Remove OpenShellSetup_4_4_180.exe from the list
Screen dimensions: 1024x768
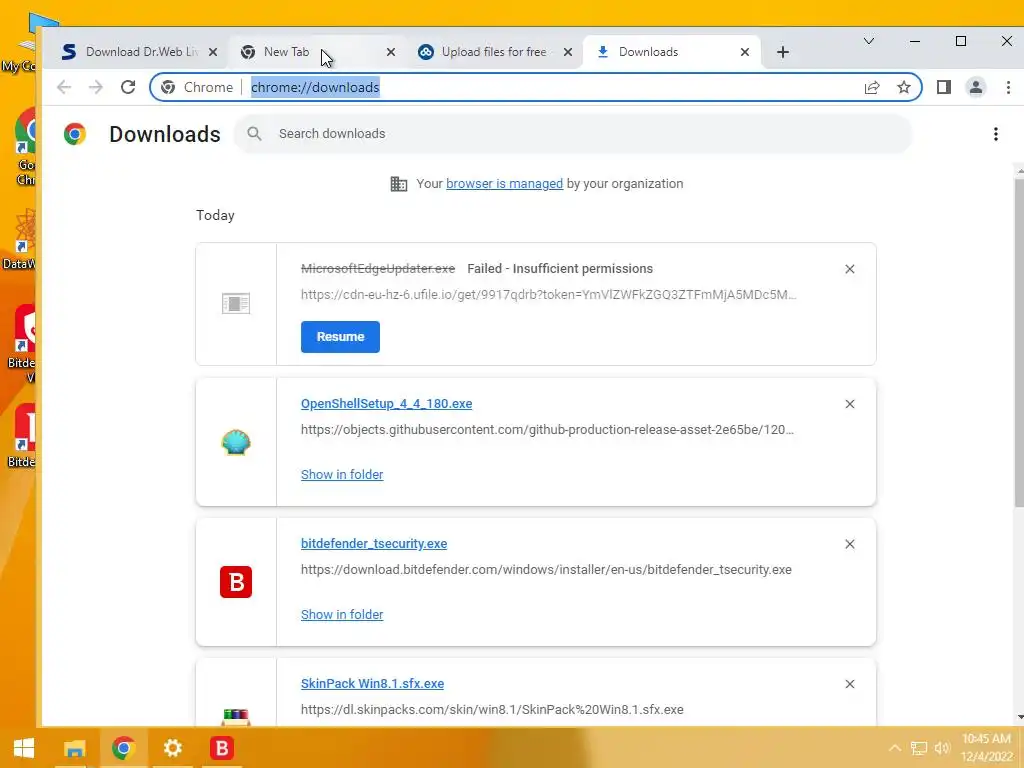click(x=850, y=404)
